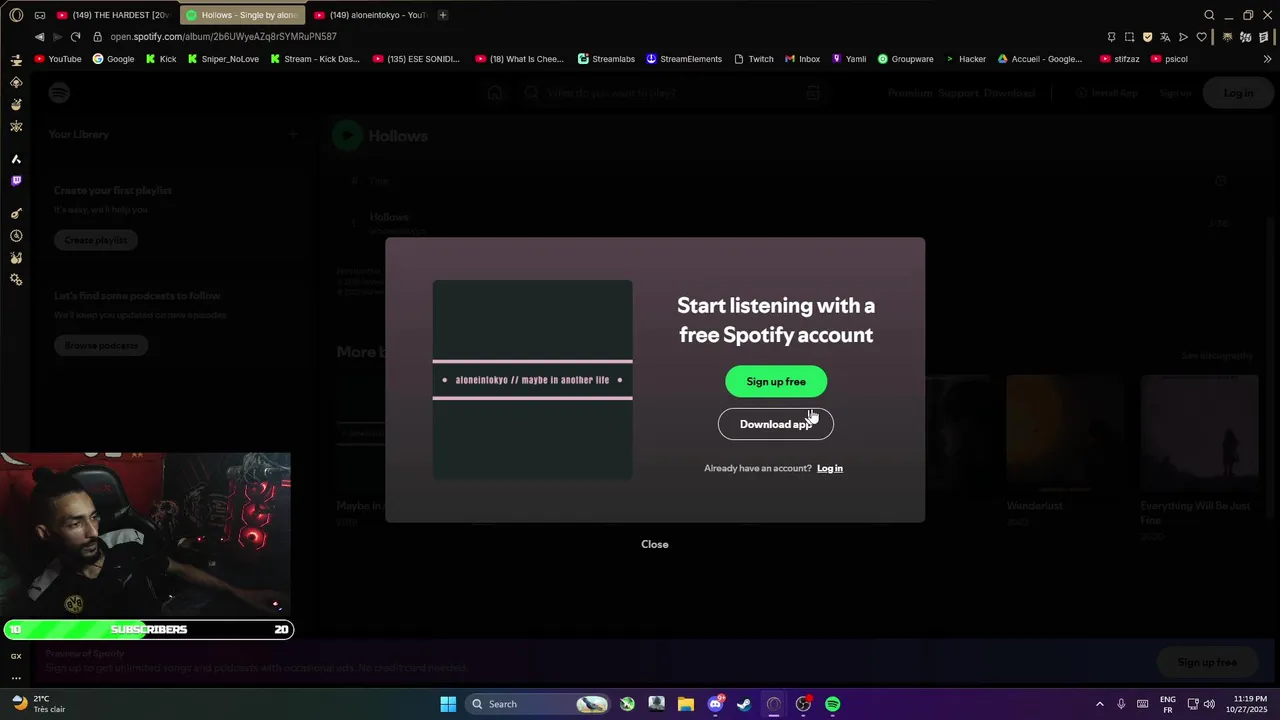The image size is (1280, 720).
Task: Open the ad blocker shield icon
Action: (x=1147, y=37)
